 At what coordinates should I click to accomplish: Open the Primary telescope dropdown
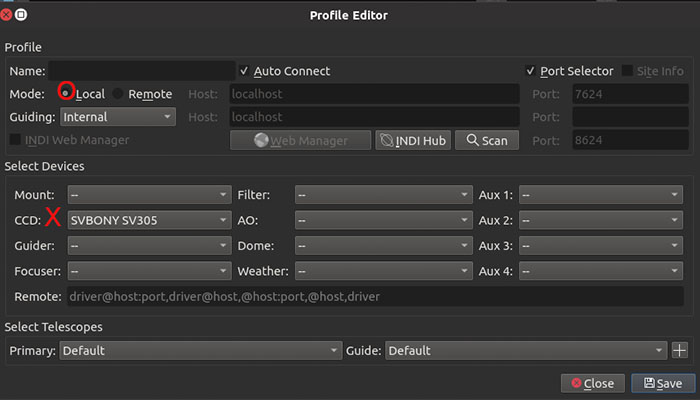(x=200, y=351)
